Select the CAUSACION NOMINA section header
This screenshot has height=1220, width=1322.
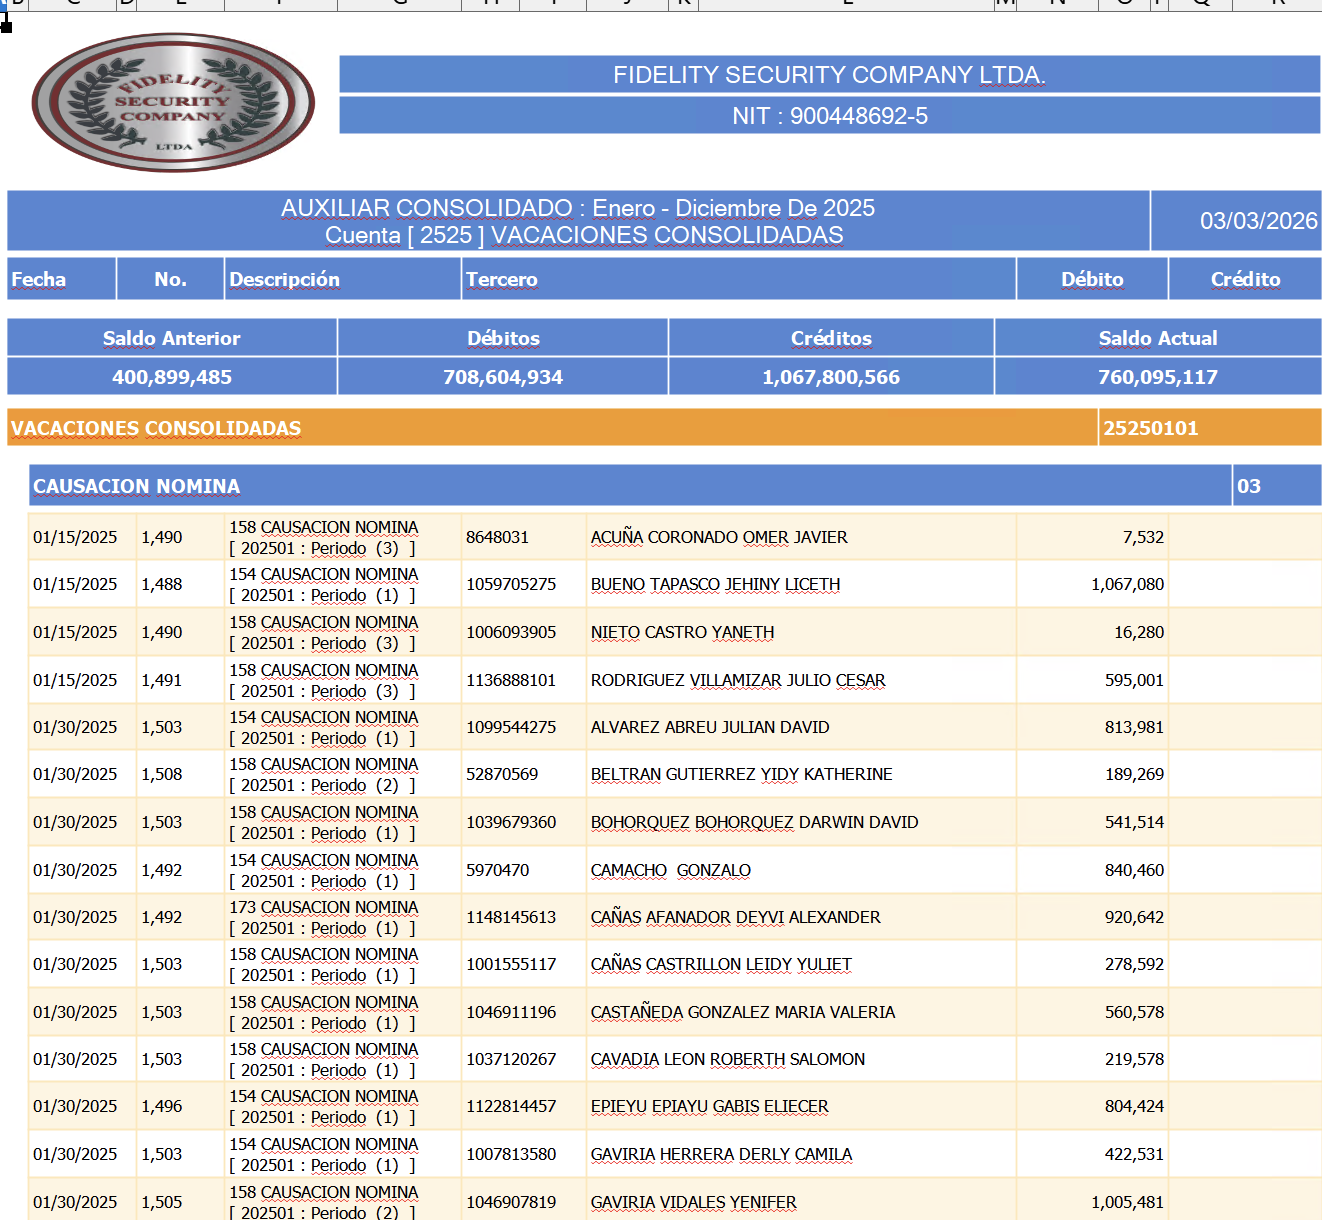[x=630, y=486]
